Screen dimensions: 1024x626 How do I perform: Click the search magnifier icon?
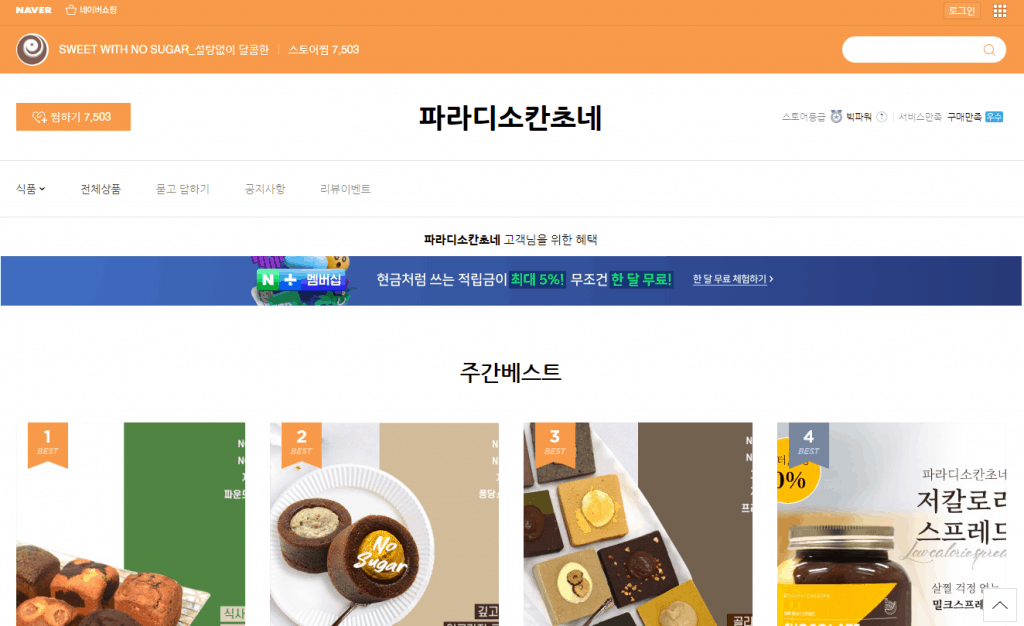[x=989, y=50]
